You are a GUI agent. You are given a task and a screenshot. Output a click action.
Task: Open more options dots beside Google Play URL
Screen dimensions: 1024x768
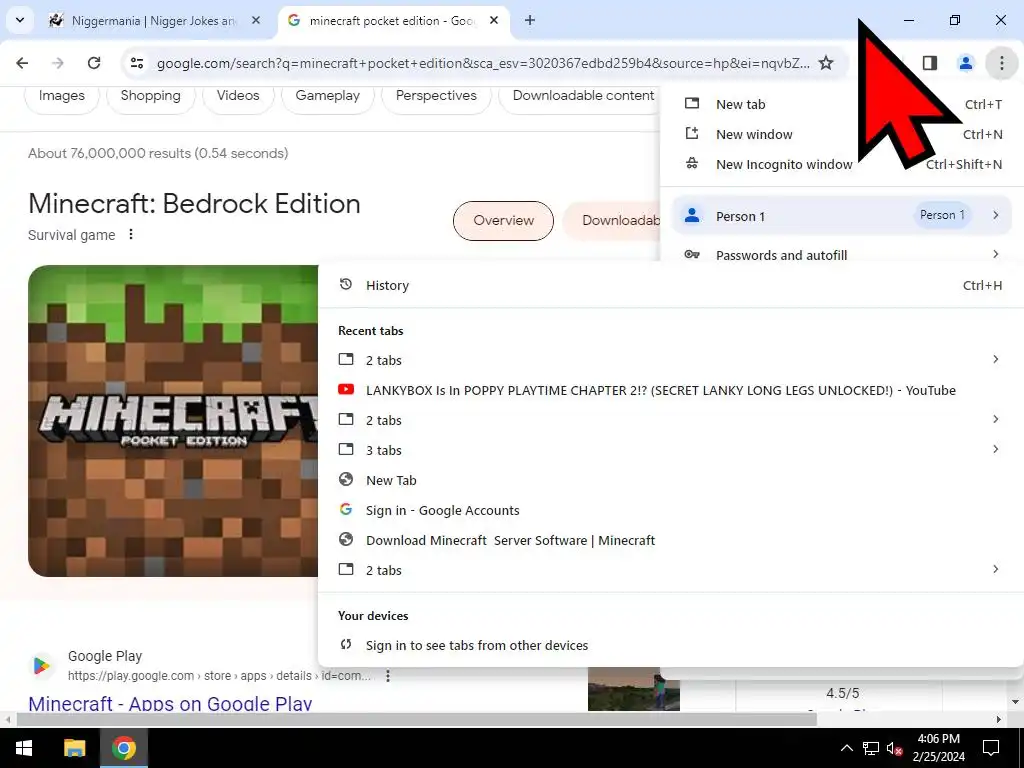388,676
